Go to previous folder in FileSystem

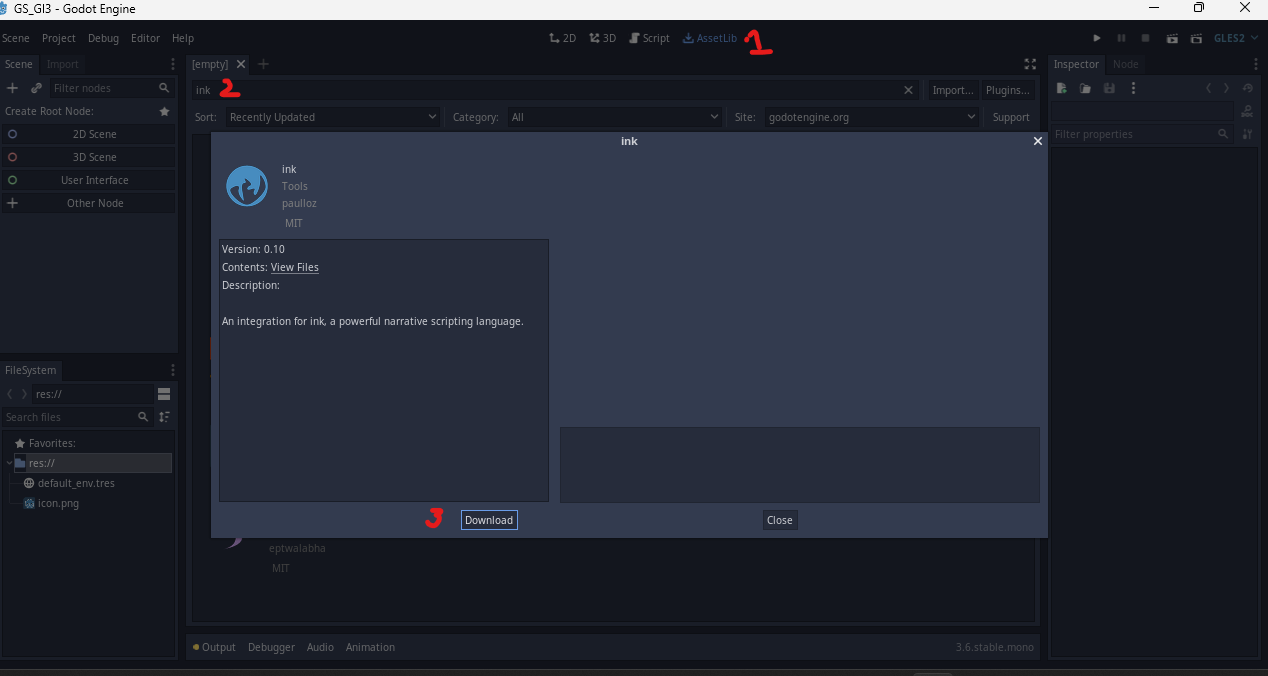[x=10, y=394]
